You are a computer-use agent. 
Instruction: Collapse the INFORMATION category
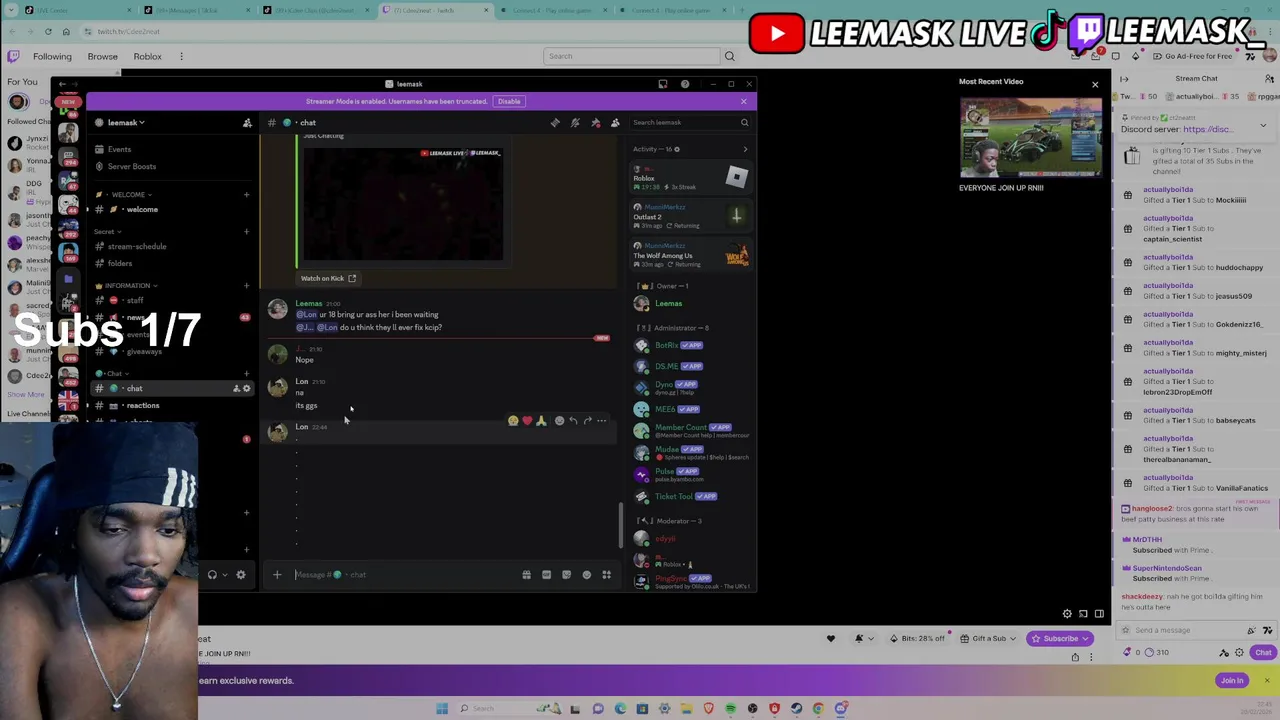(x=127, y=286)
